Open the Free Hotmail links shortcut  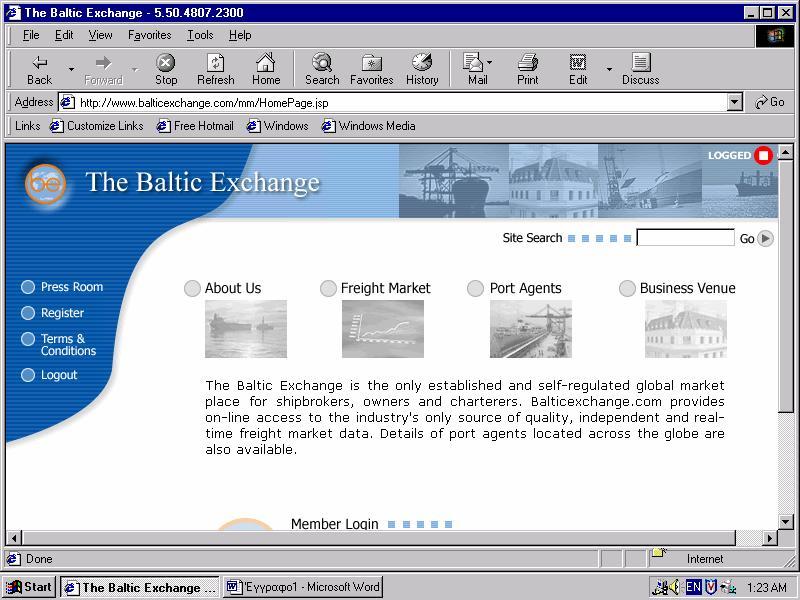tap(195, 126)
